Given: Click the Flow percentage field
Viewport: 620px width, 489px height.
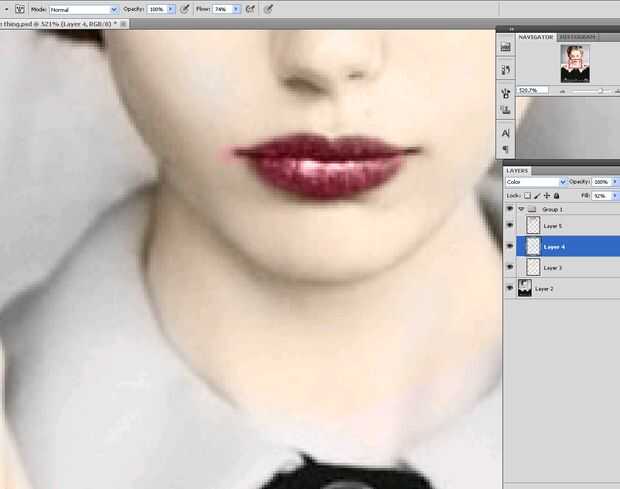Looking at the screenshot, I should point(222,9).
